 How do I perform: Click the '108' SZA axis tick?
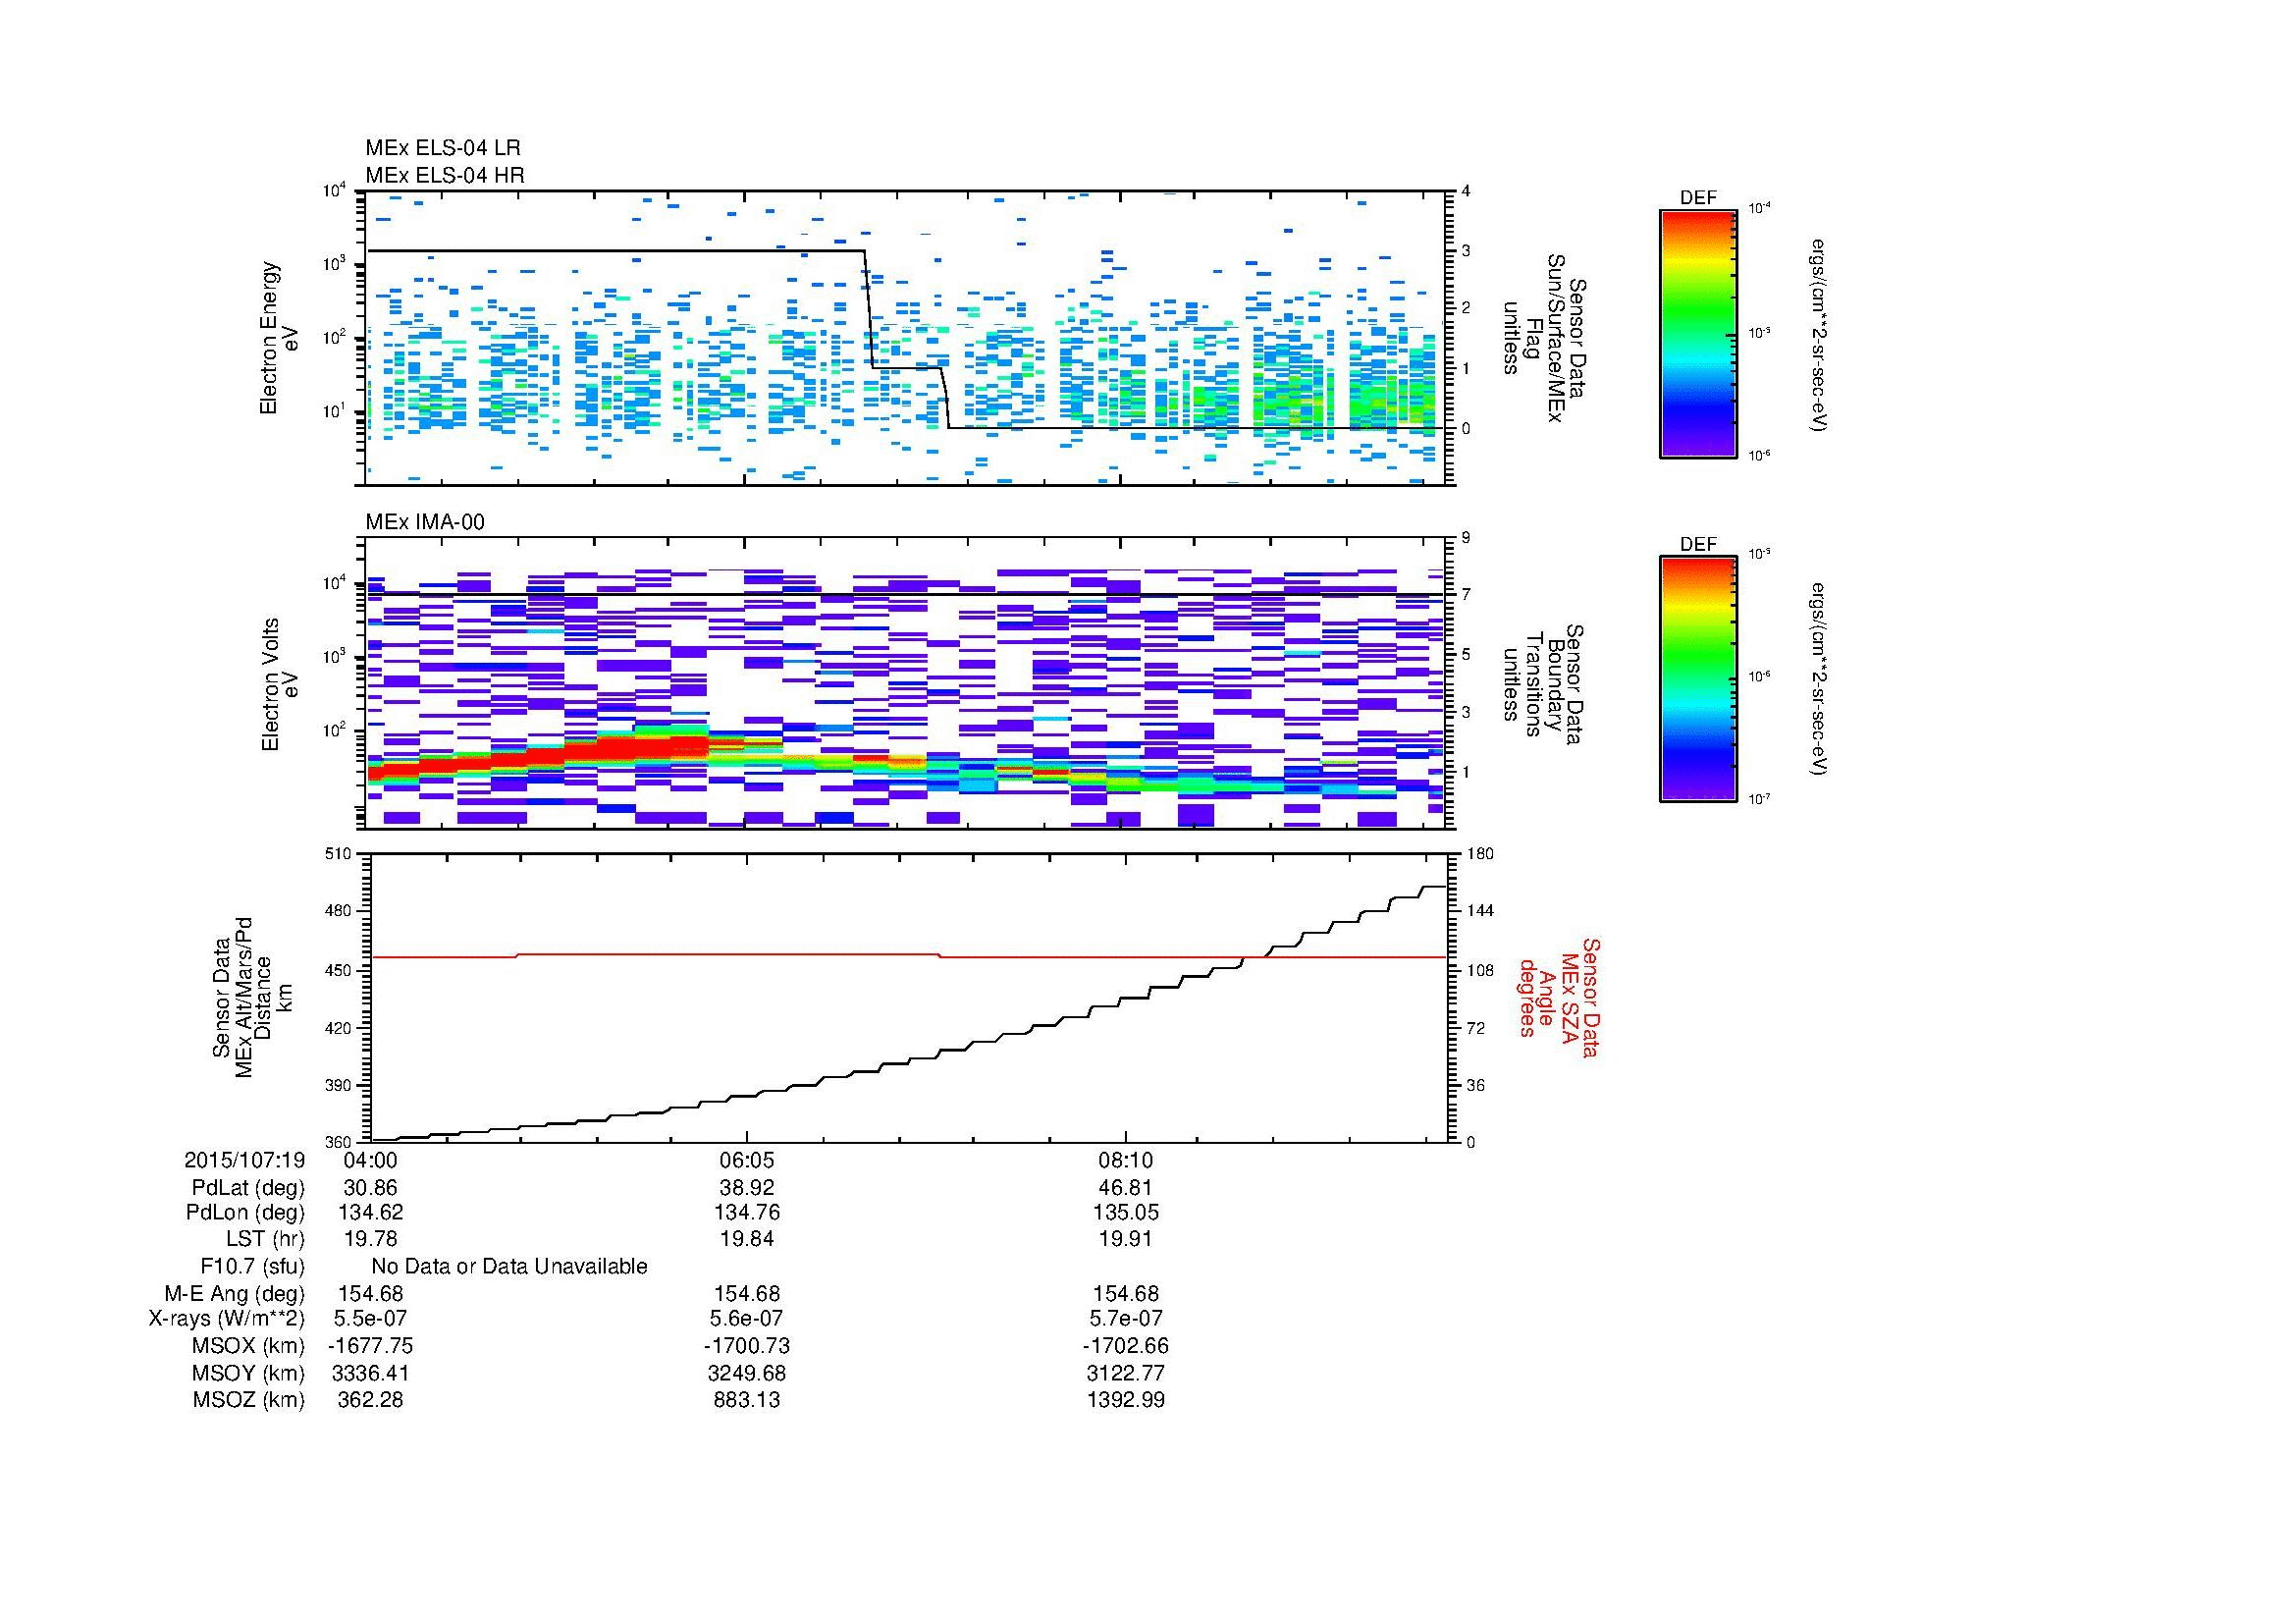(1478, 970)
